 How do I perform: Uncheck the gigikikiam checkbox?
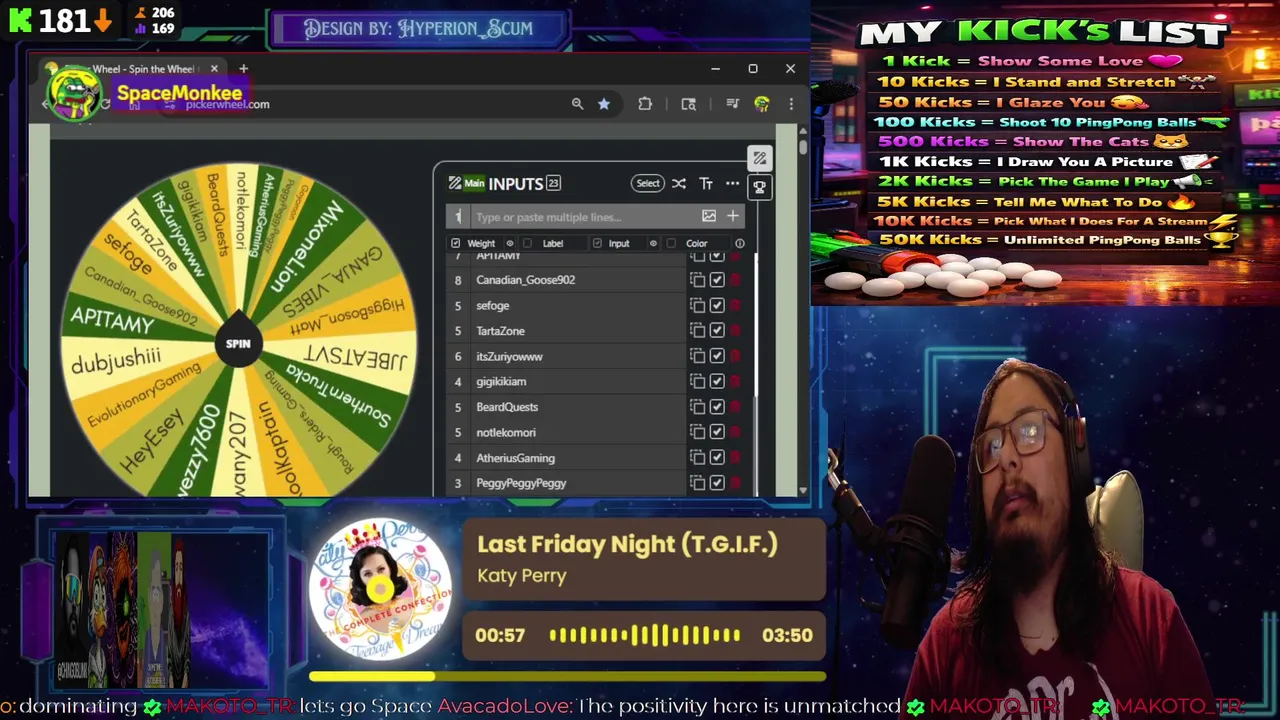coord(717,382)
